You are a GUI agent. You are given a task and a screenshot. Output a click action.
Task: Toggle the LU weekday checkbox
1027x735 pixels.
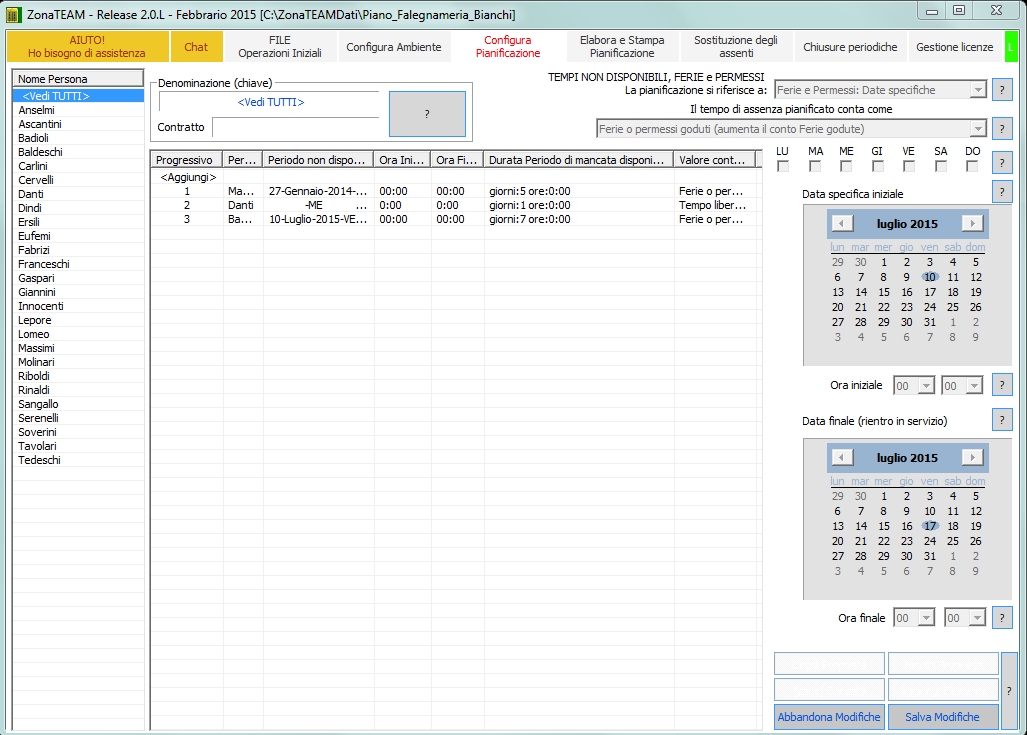783,166
